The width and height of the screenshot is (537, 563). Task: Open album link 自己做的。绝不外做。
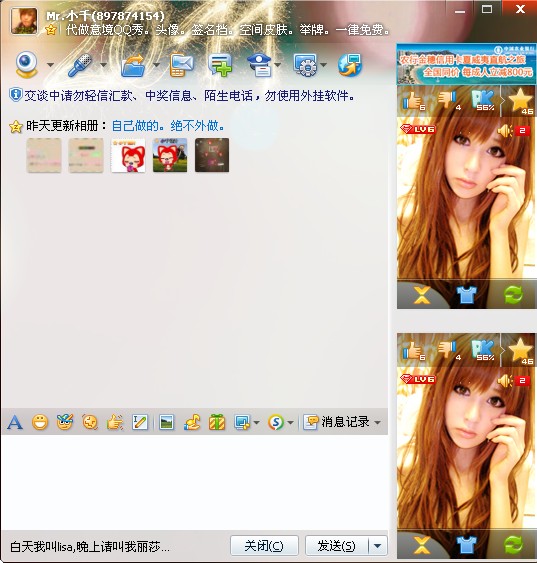click(x=168, y=126)
